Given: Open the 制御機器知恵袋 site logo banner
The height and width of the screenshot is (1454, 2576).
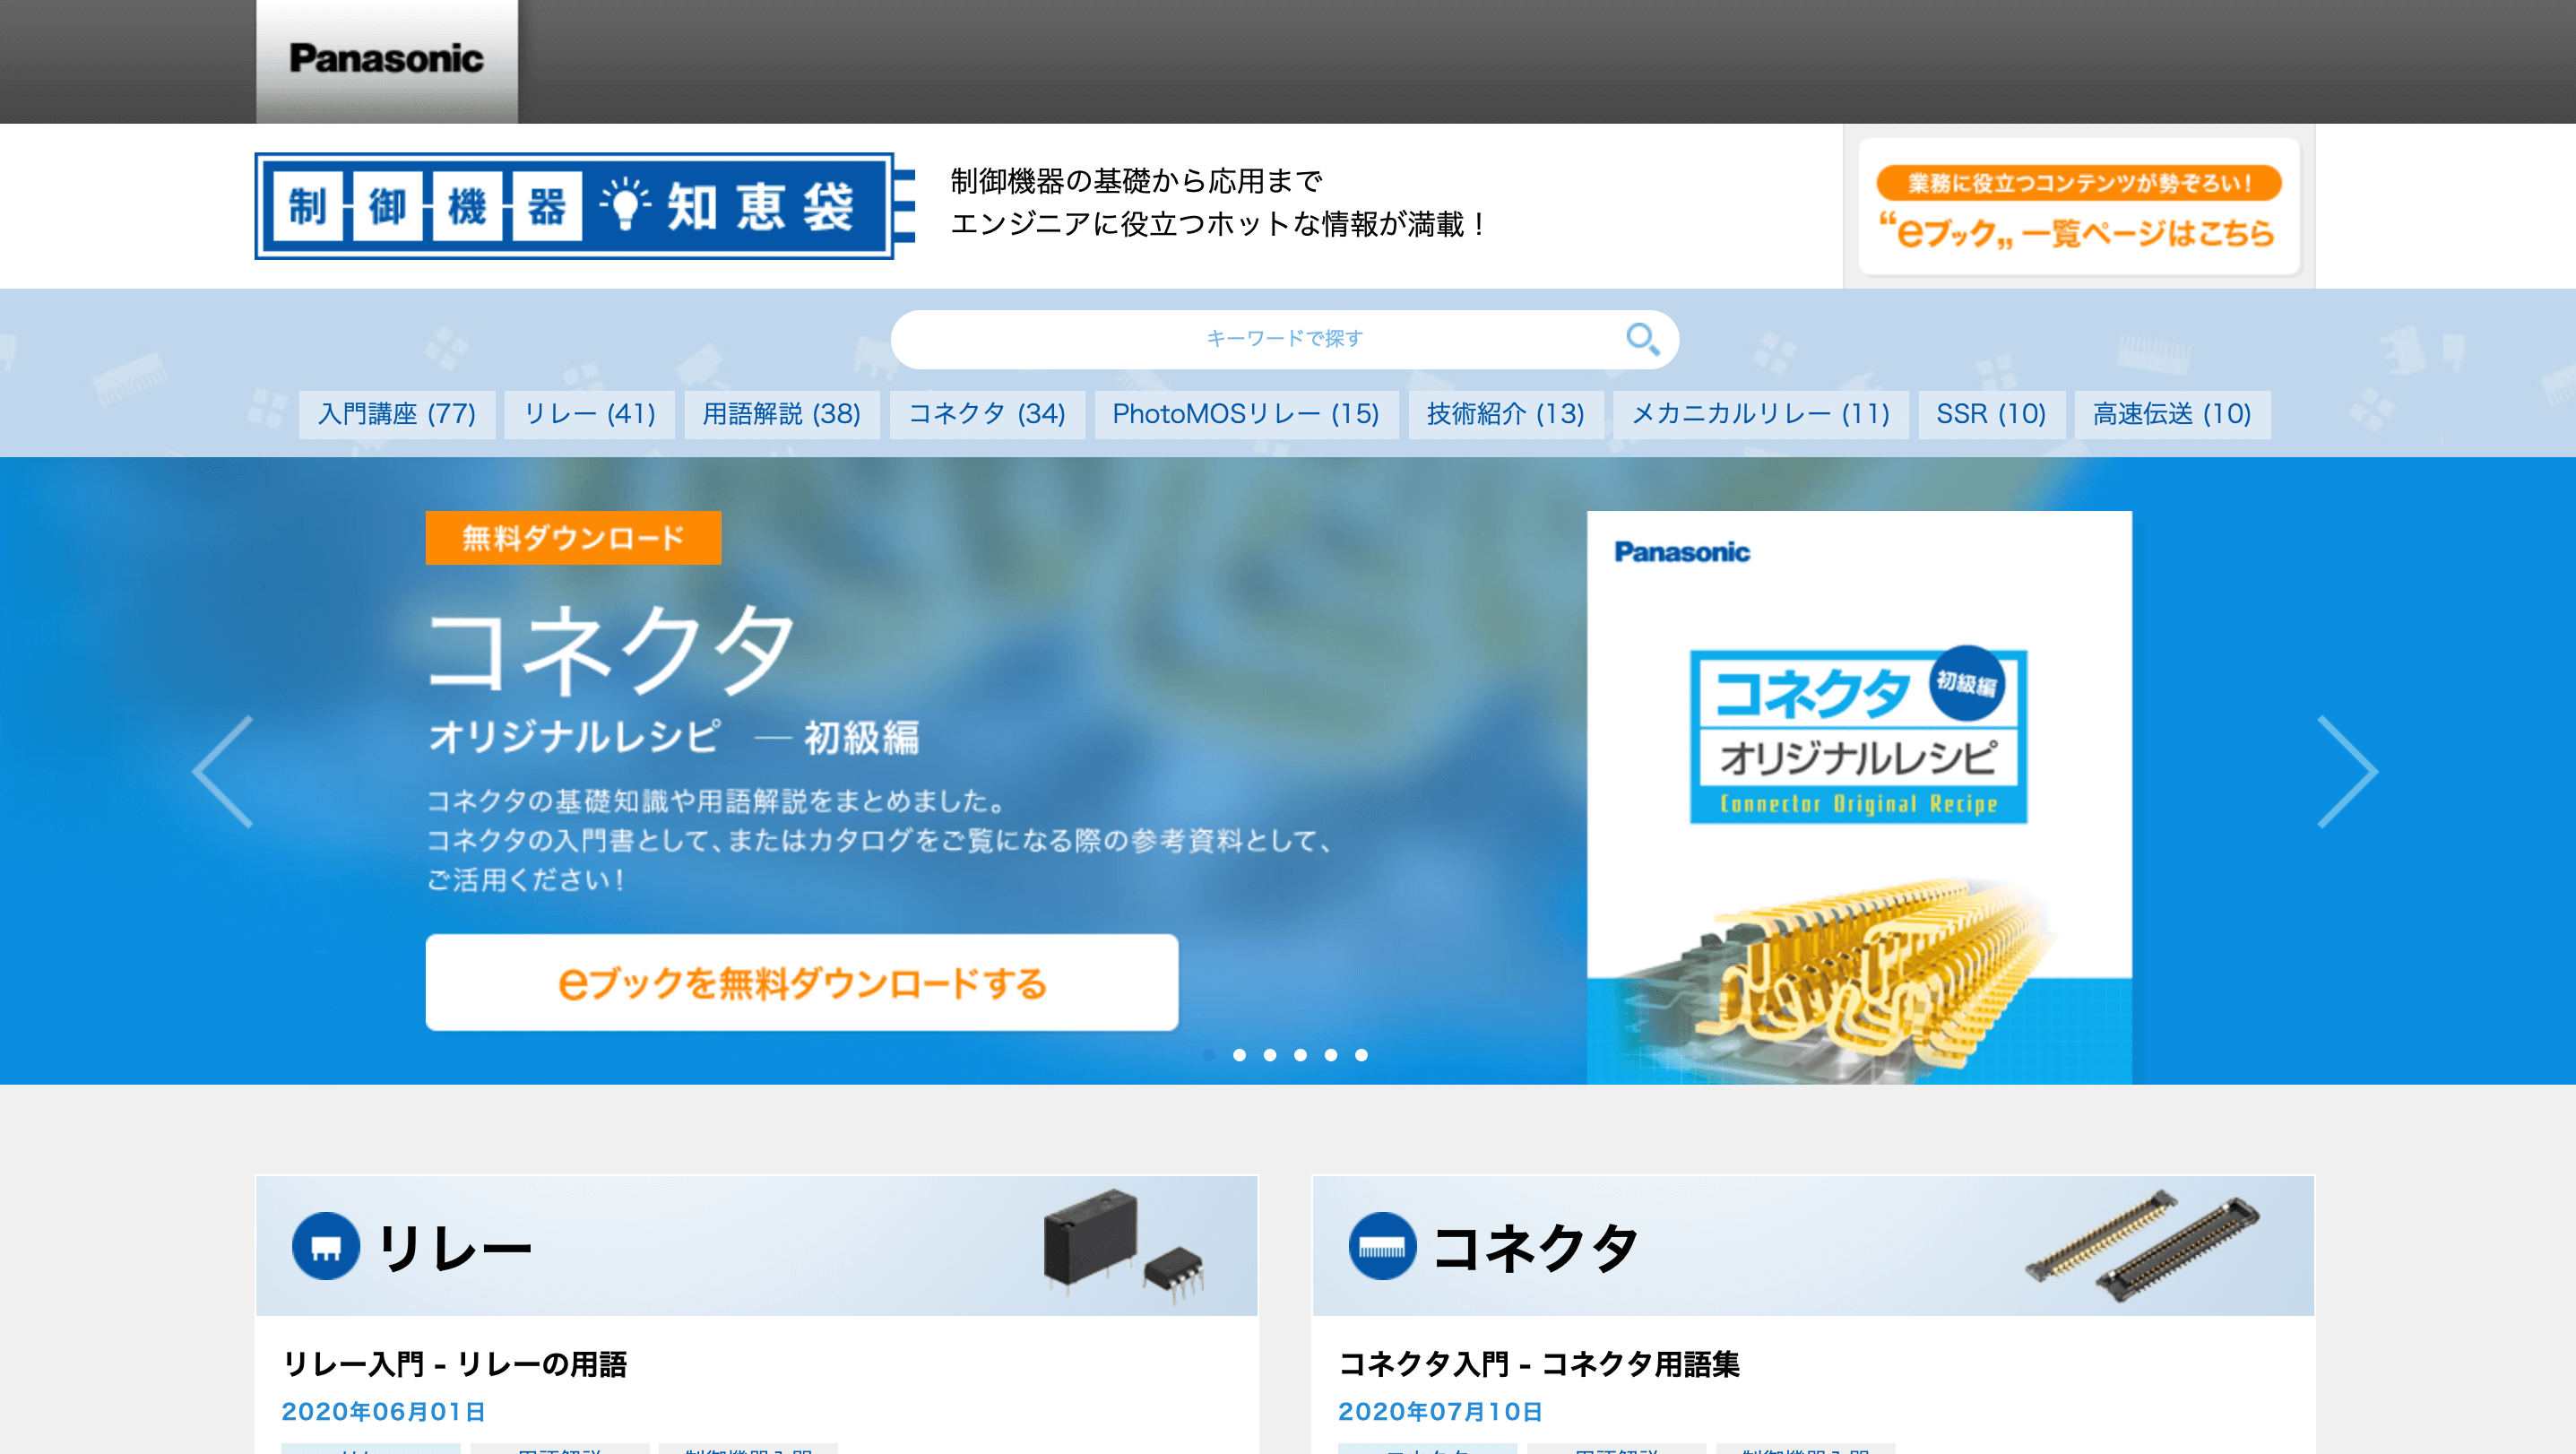Looking at the screenshot, I should coord(584,206).
